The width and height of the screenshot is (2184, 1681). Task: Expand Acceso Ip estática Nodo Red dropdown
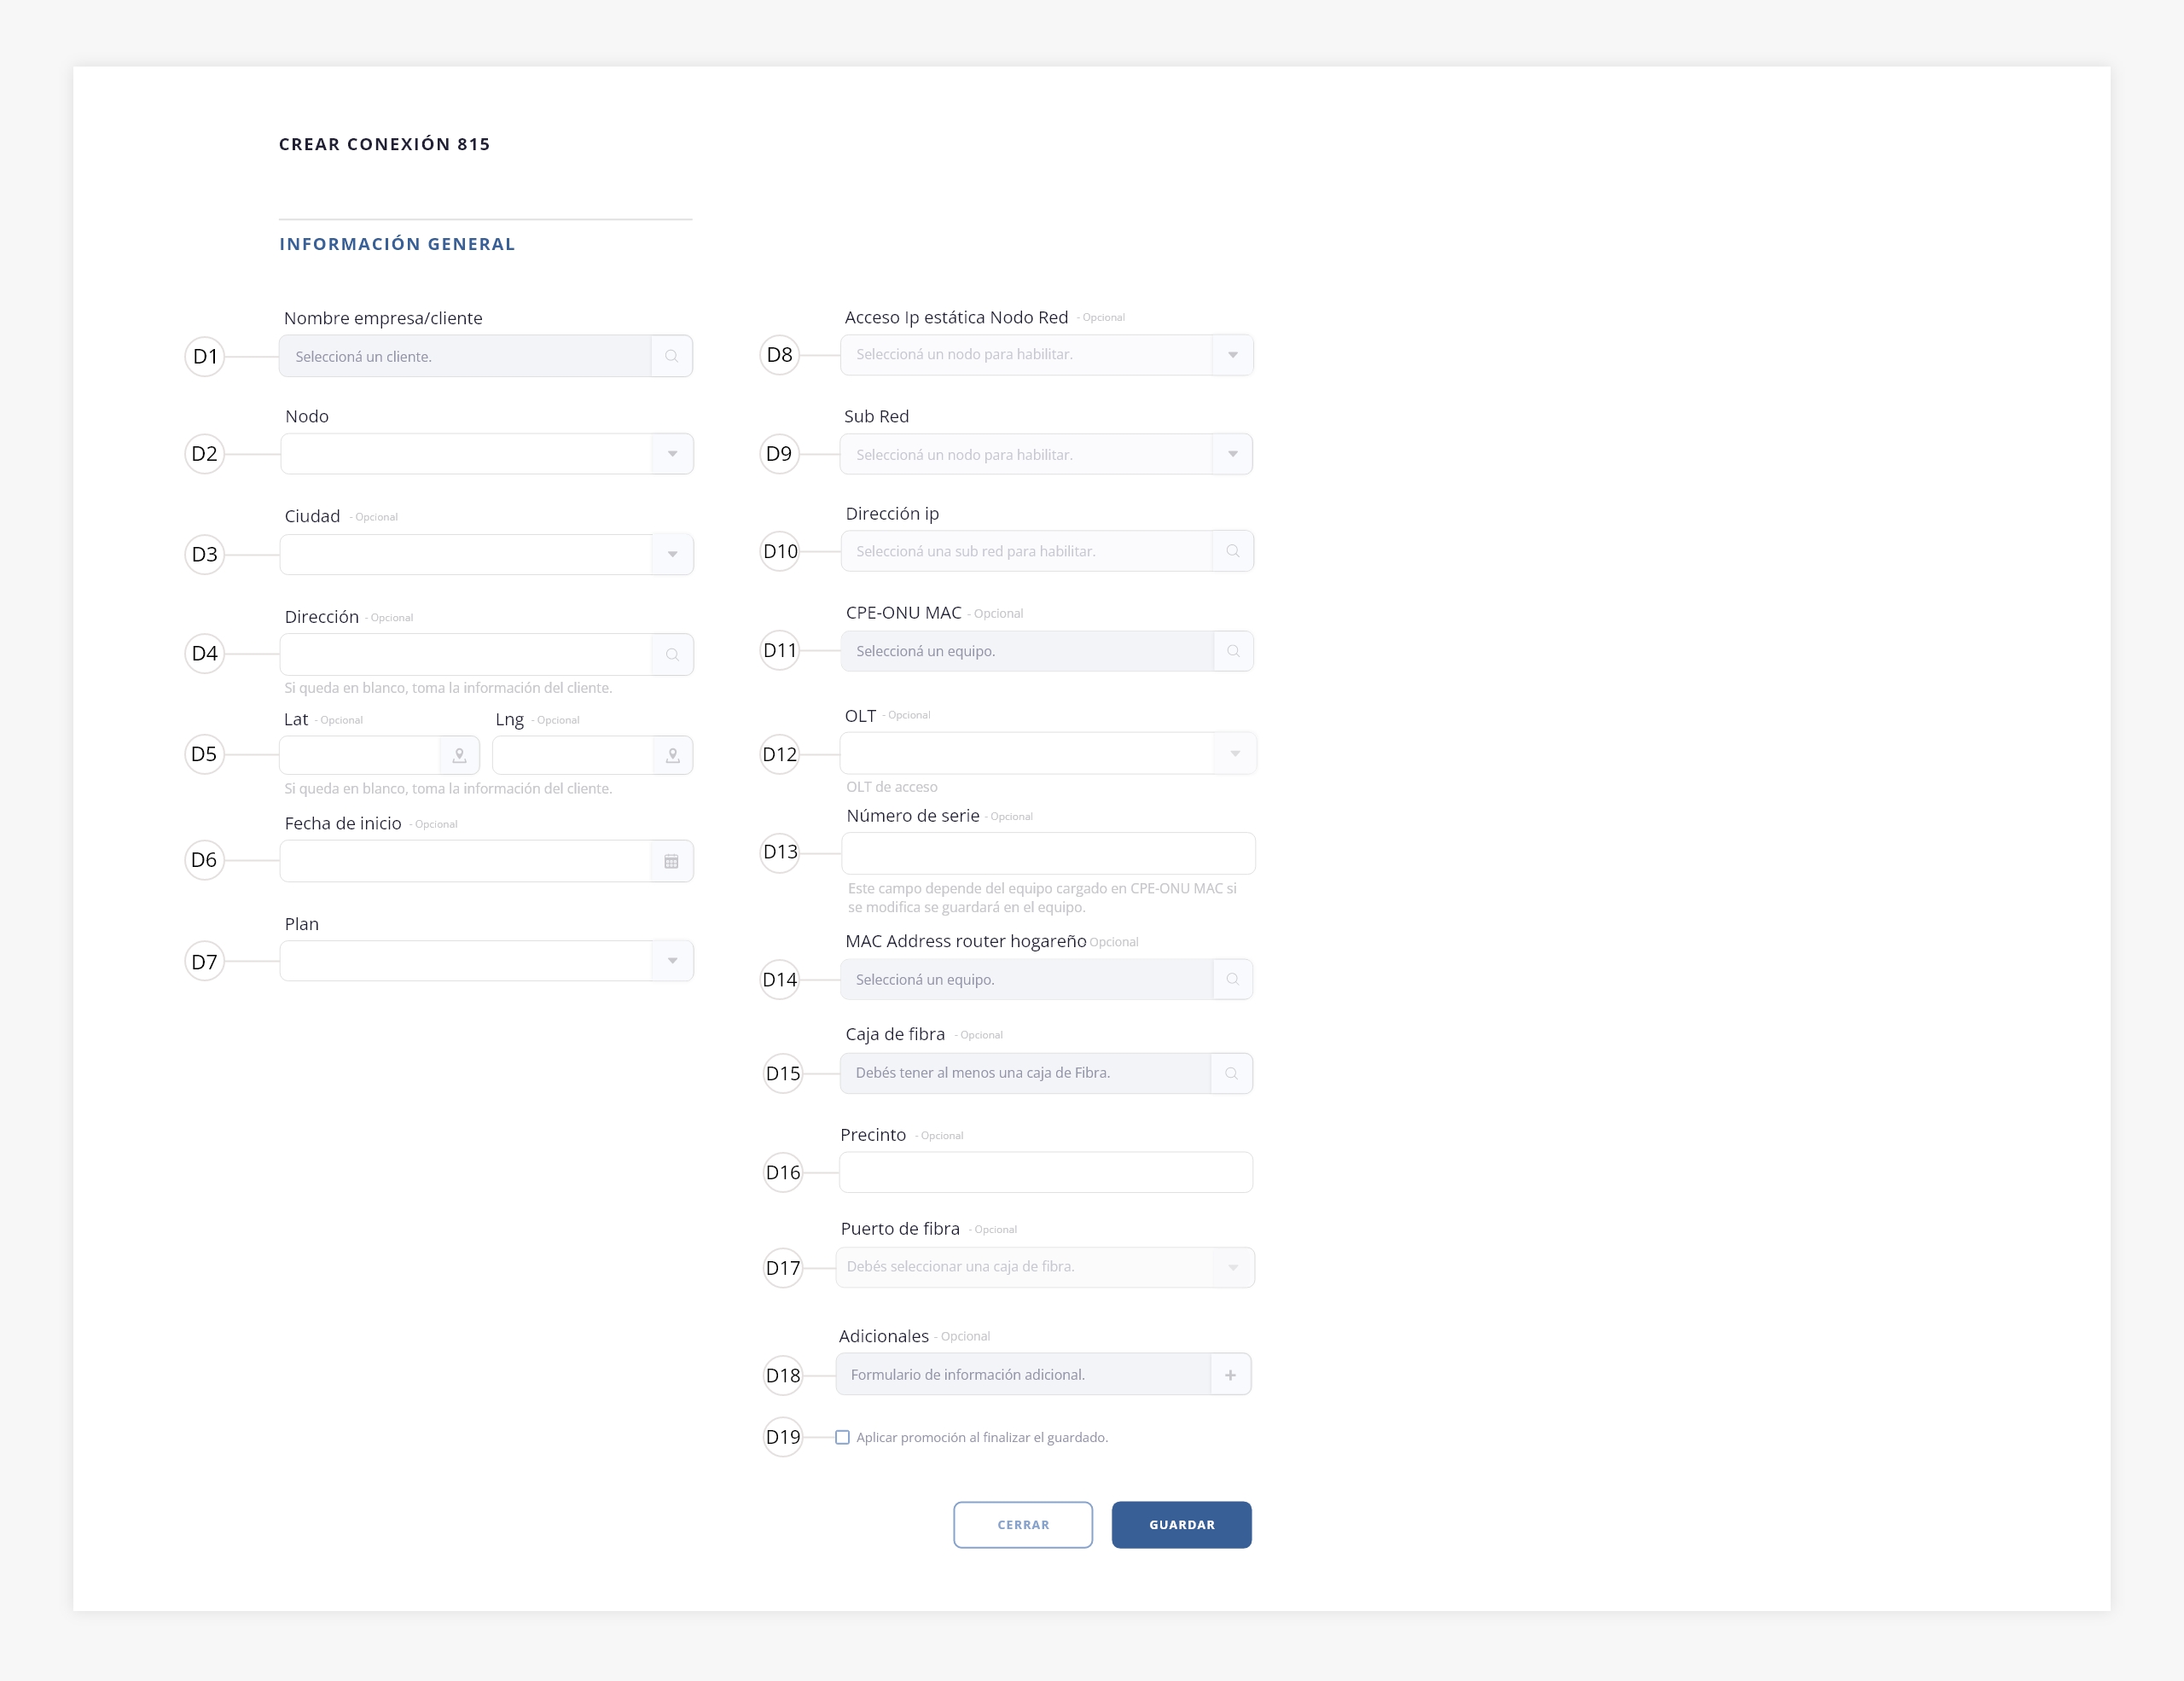point(1232,355)
